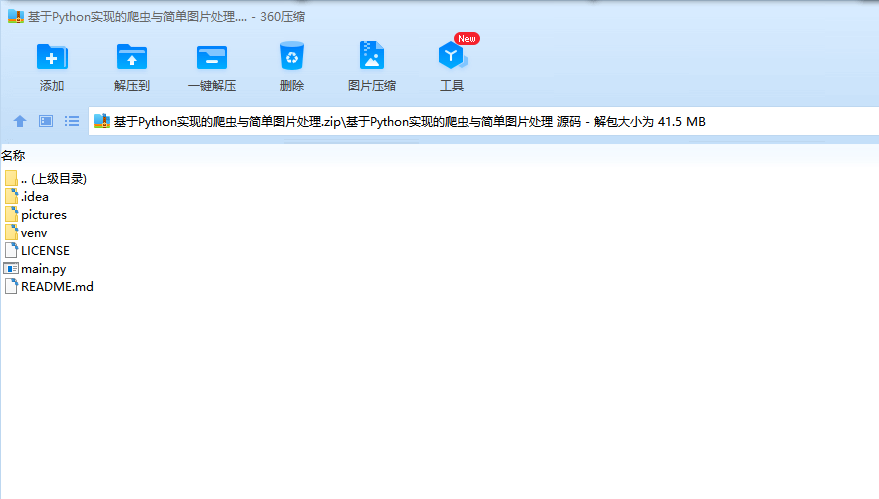
Task: Select the '.. (上级目录)' entry
Action: tap(54, 179)
